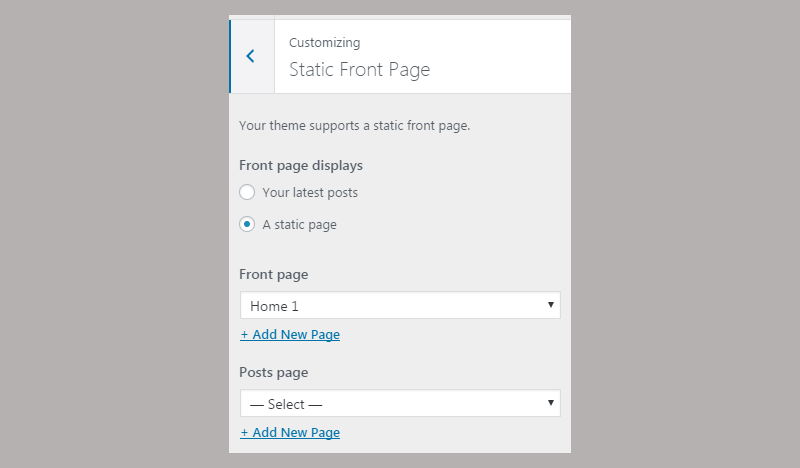This screenshot has height=468, width=800.
Task: Click the "A static page" label text
Action: pyautogui.click(x=299, y=225)
